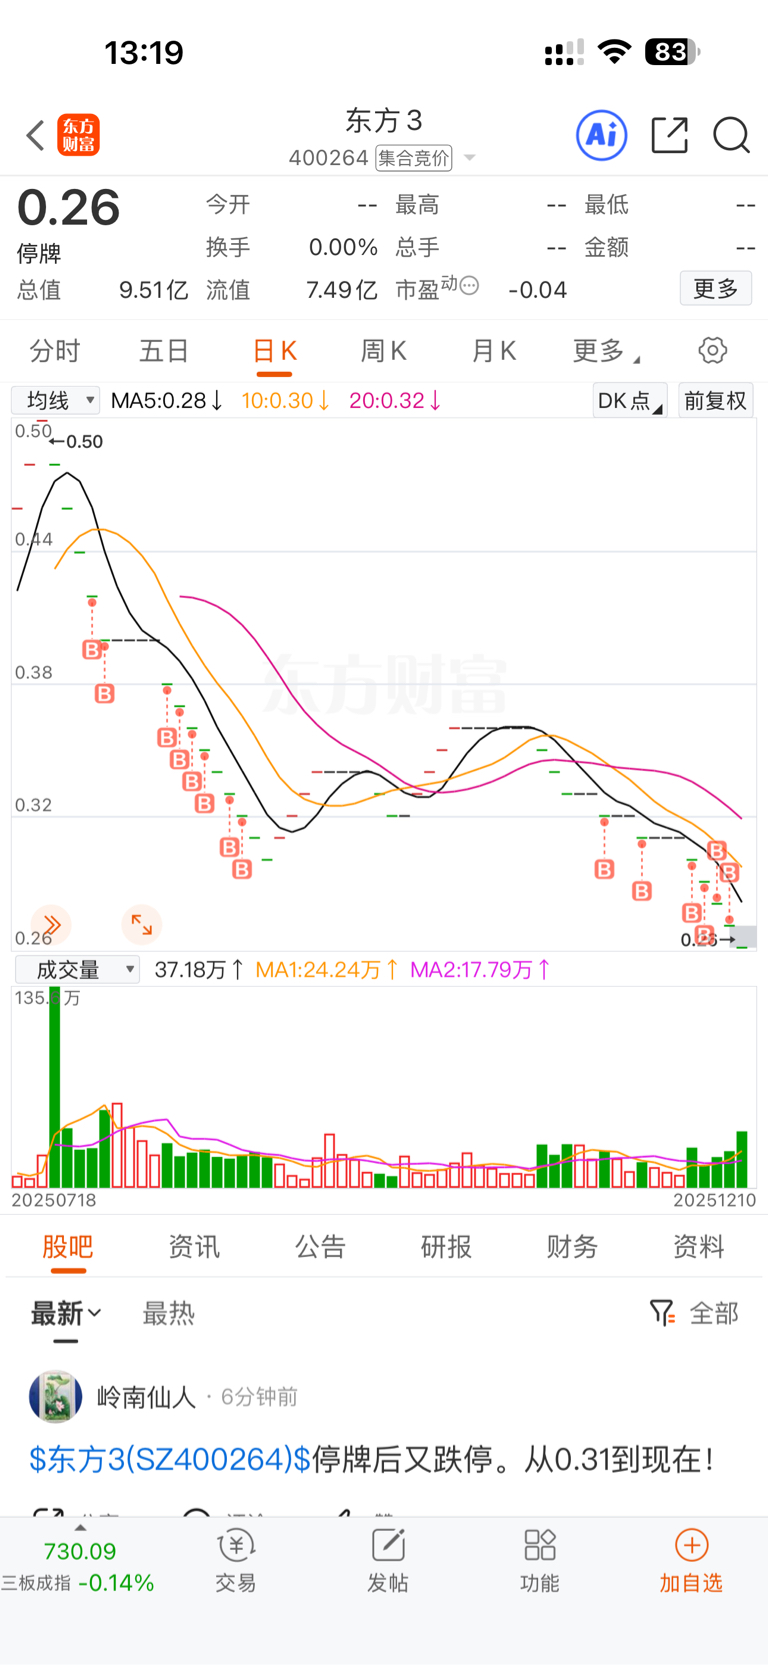Open the 资讯 tab

point(194,1246)
